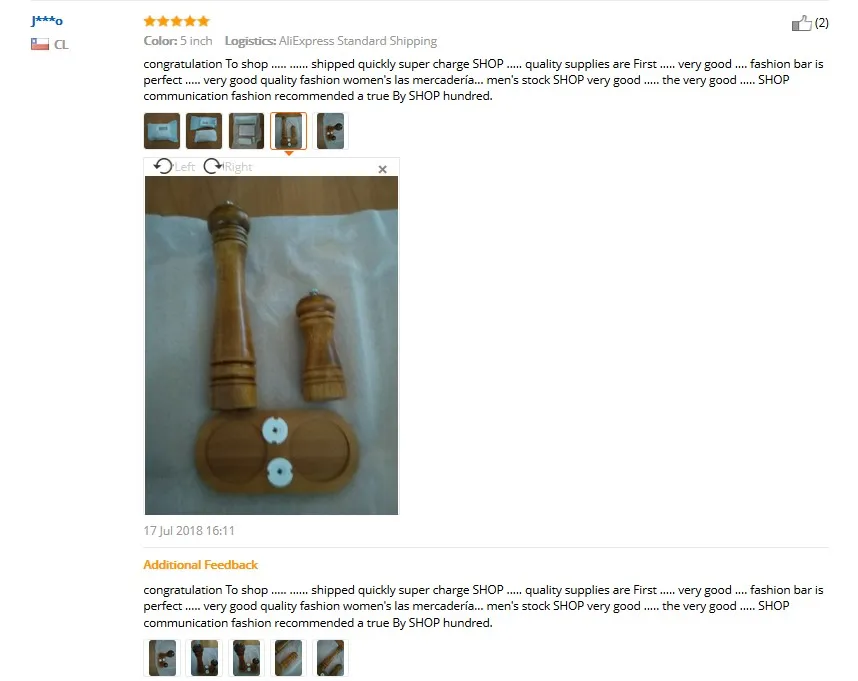Open the third review photo thumbnail

point(246,131)
